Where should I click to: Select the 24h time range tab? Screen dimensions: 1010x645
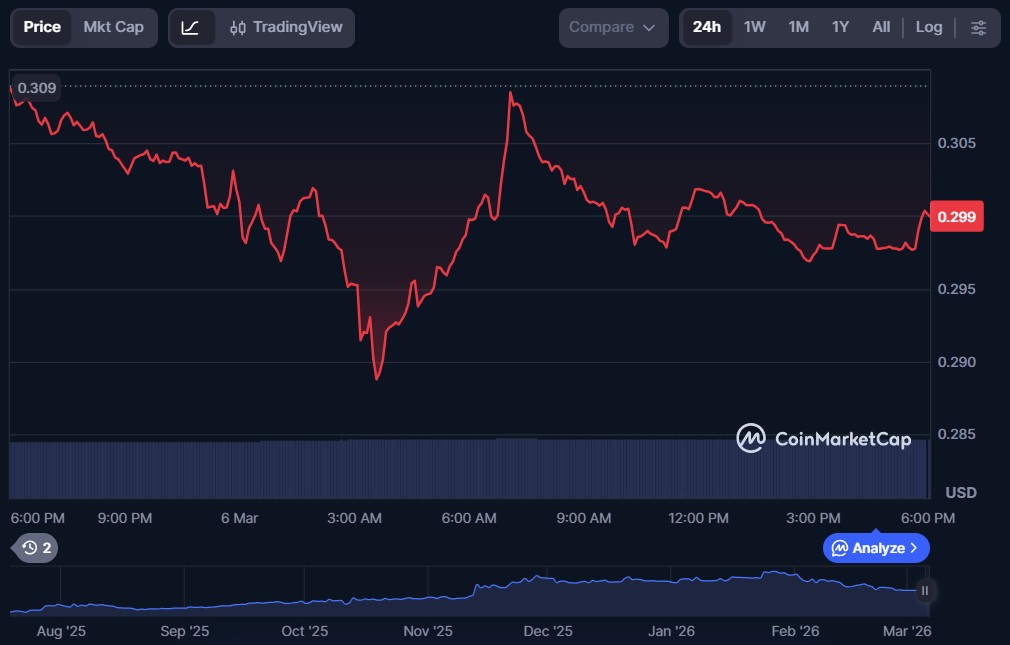pyautogui.click(x=706, y=27)
